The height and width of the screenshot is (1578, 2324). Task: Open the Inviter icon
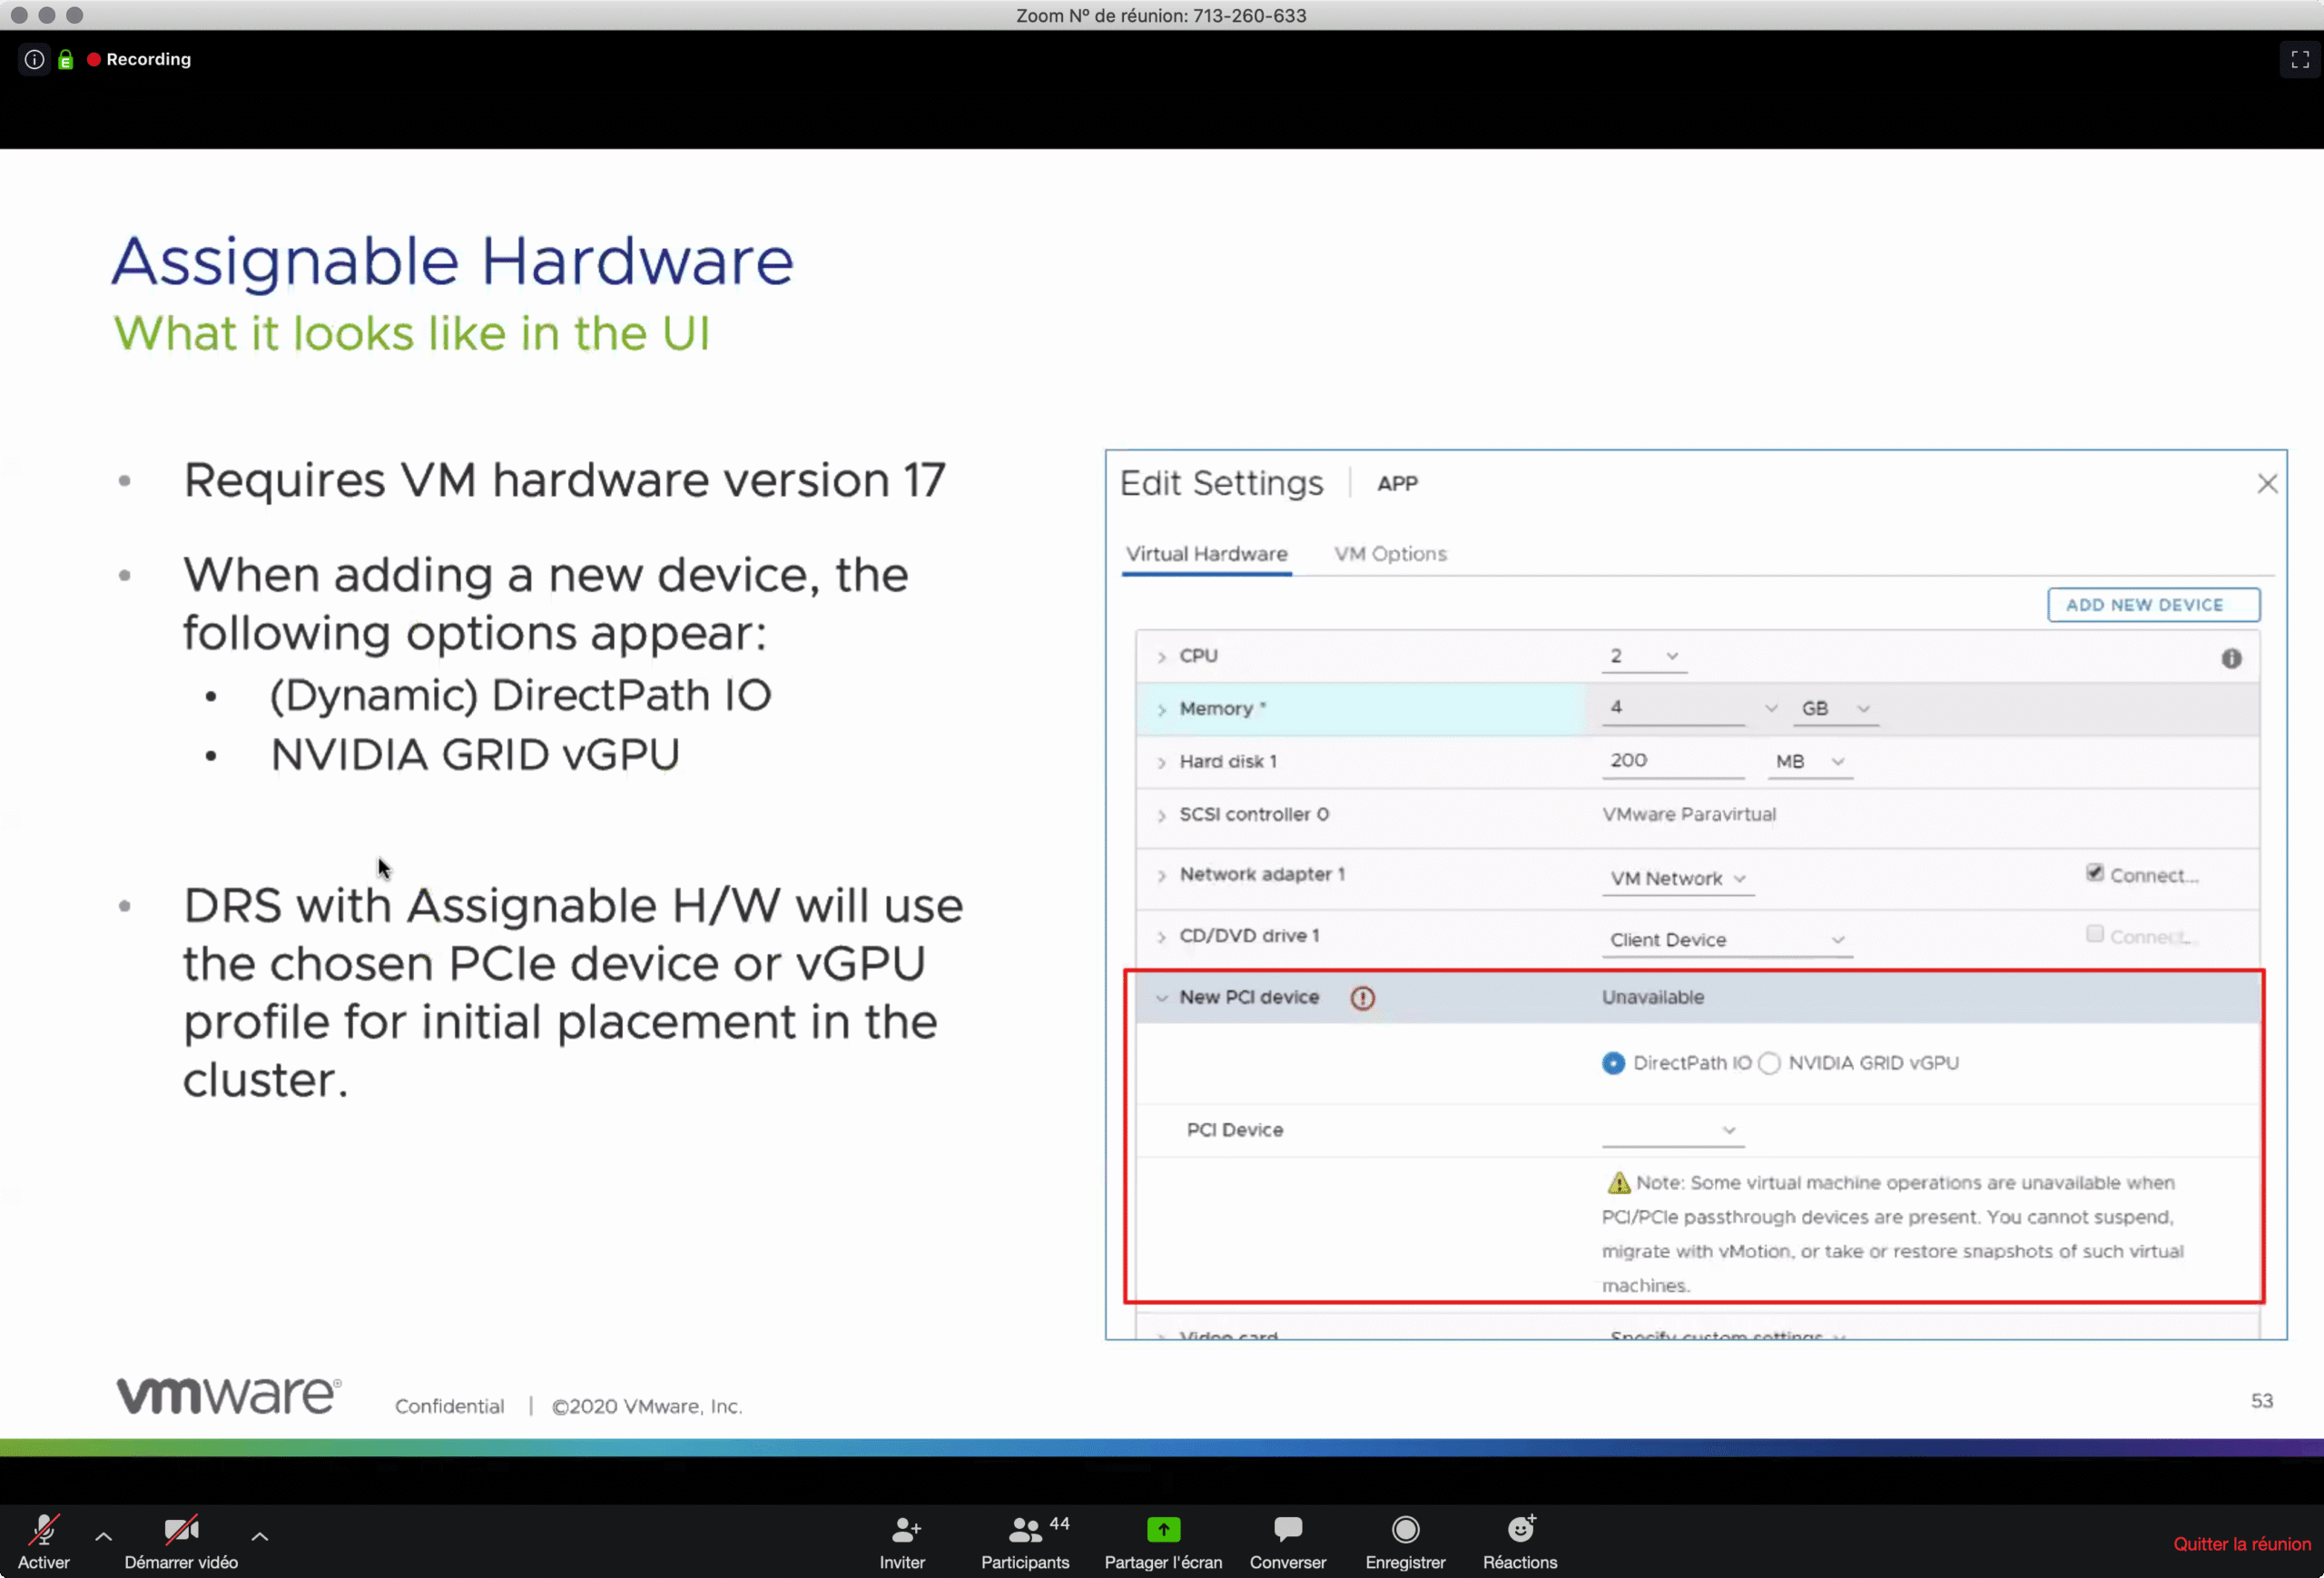(x=904, y=1529)
